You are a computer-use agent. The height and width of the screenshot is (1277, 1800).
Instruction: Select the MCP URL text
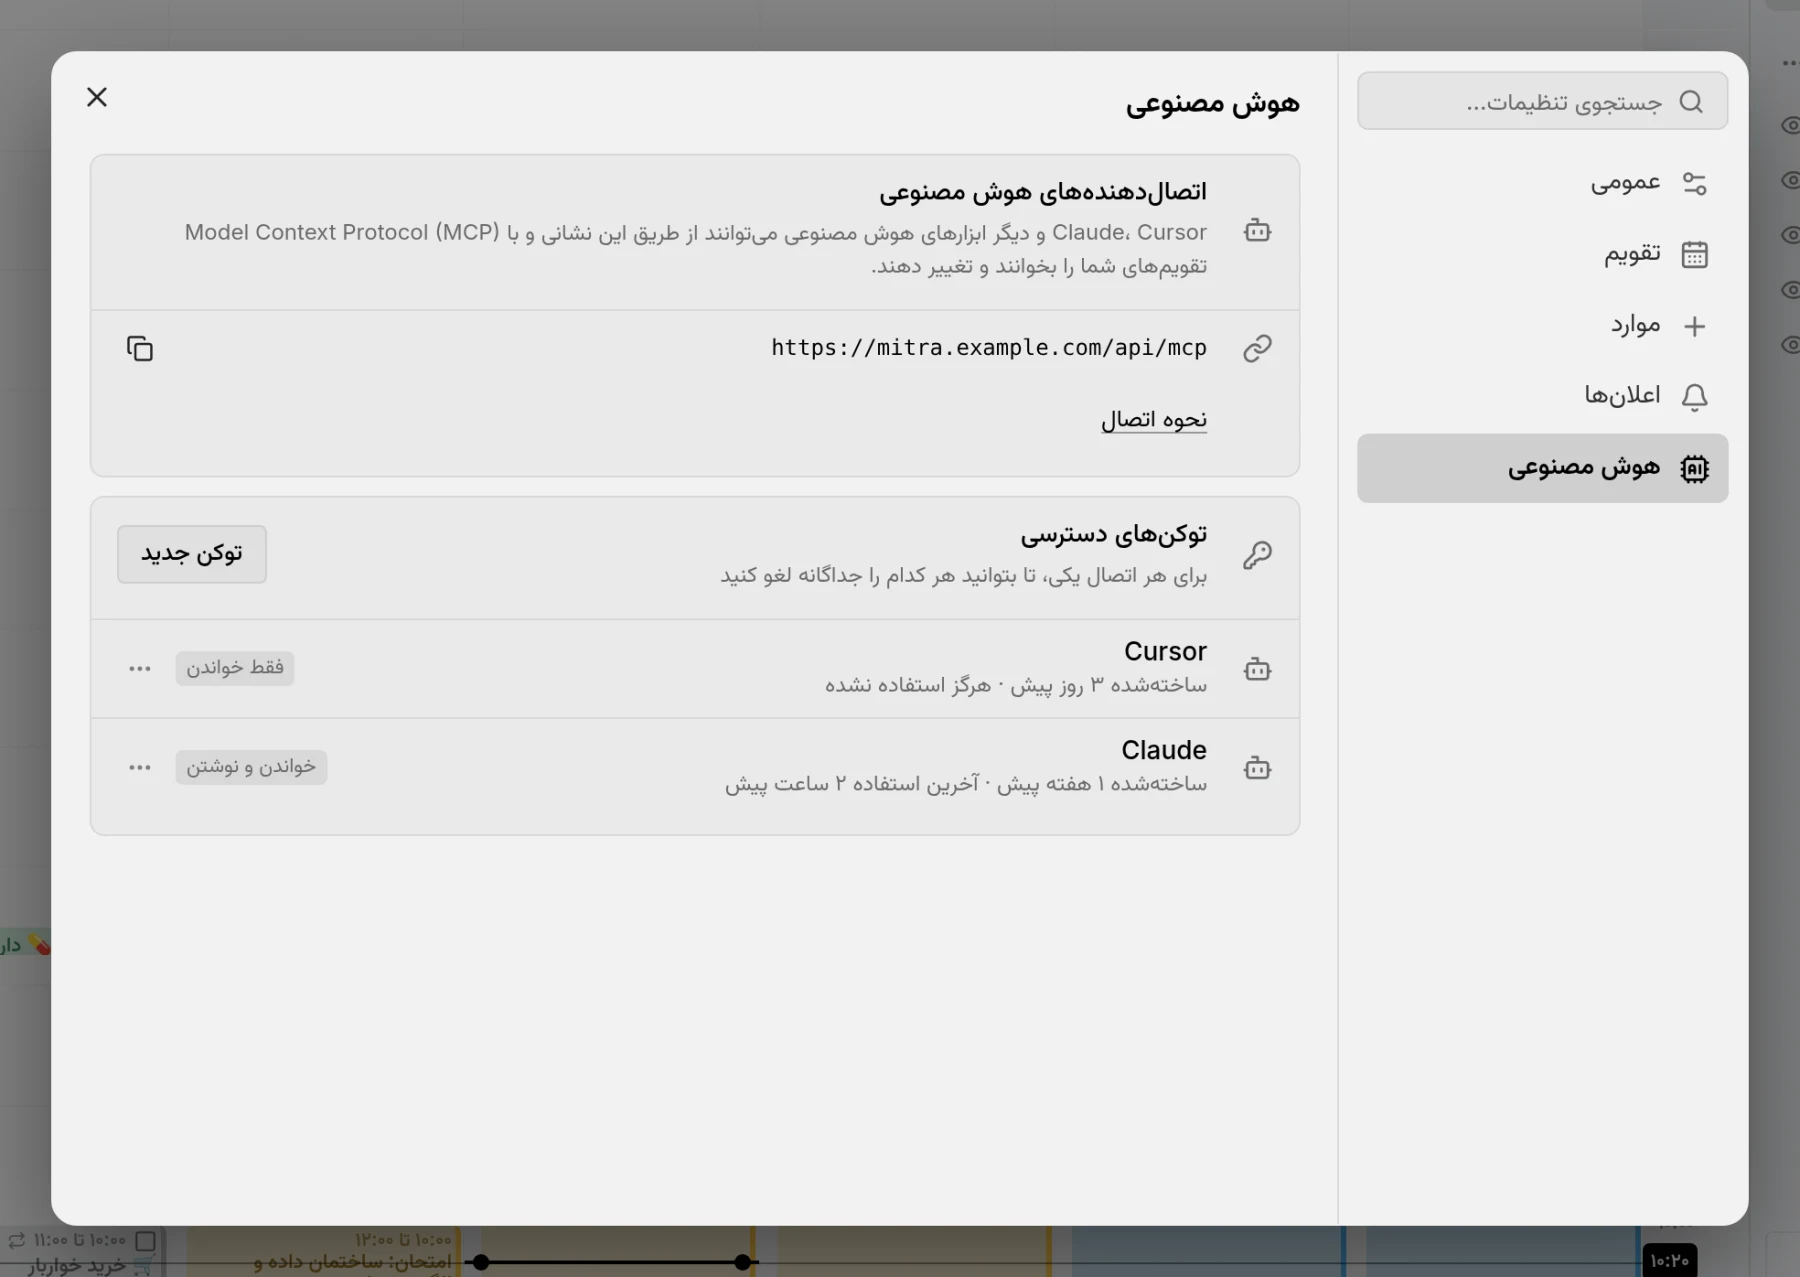pyautogui.click(x=989, y=348)
